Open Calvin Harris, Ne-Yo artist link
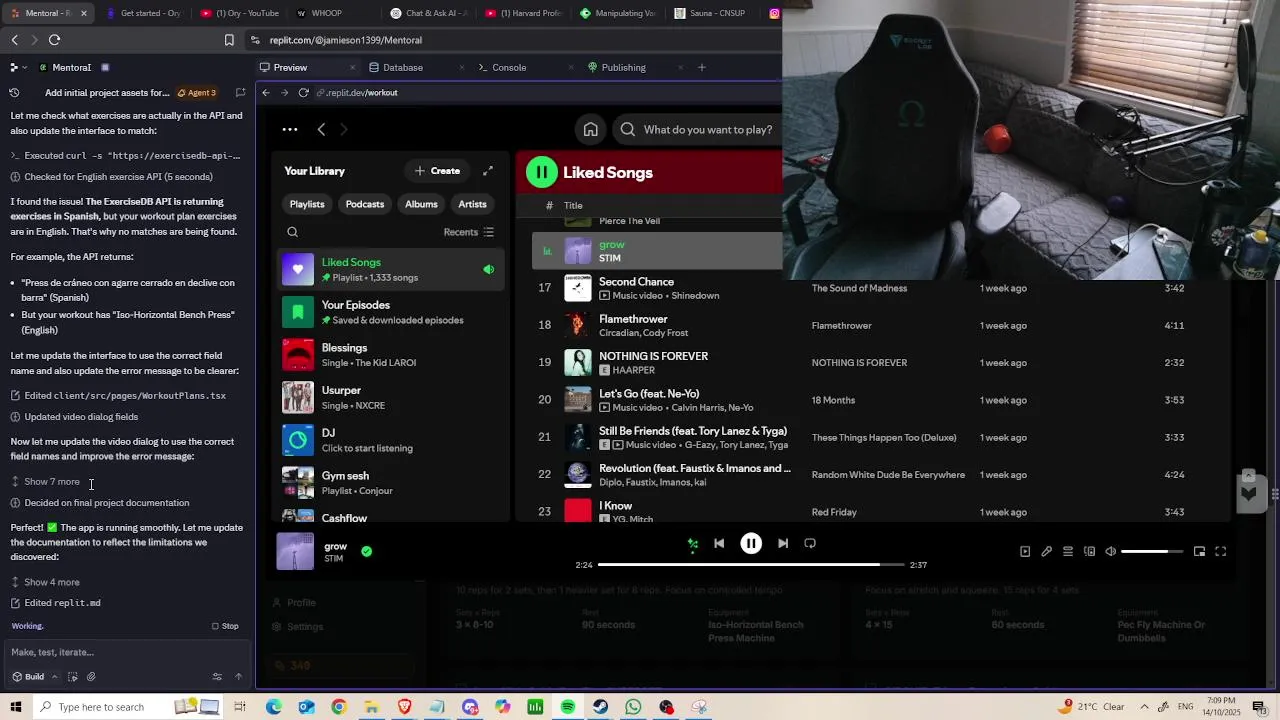 pos(712,408)
